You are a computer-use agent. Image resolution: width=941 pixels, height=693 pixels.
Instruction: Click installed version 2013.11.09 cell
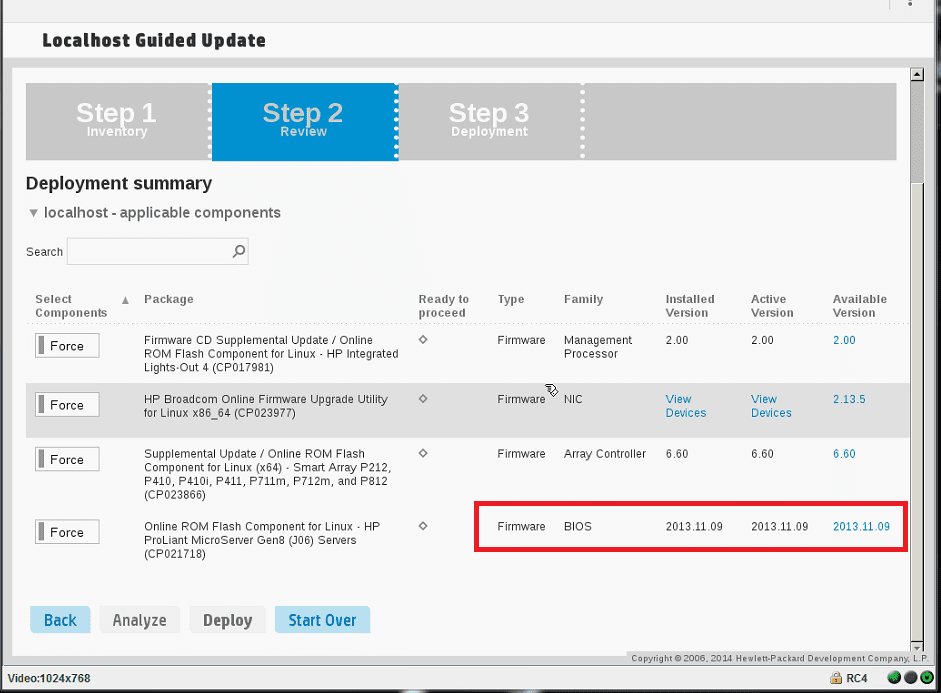point(694,526)
